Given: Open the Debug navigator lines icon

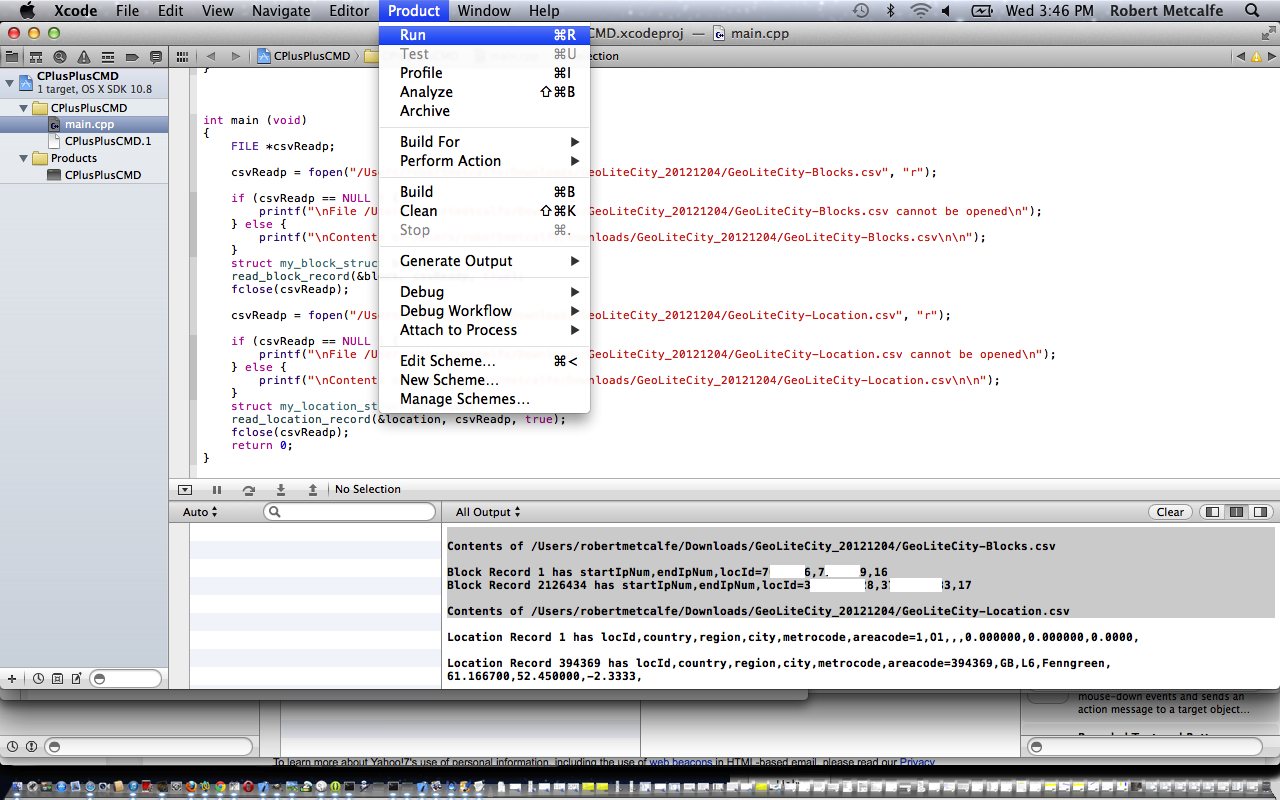Looking at the screenshot, I should point(107,57).
